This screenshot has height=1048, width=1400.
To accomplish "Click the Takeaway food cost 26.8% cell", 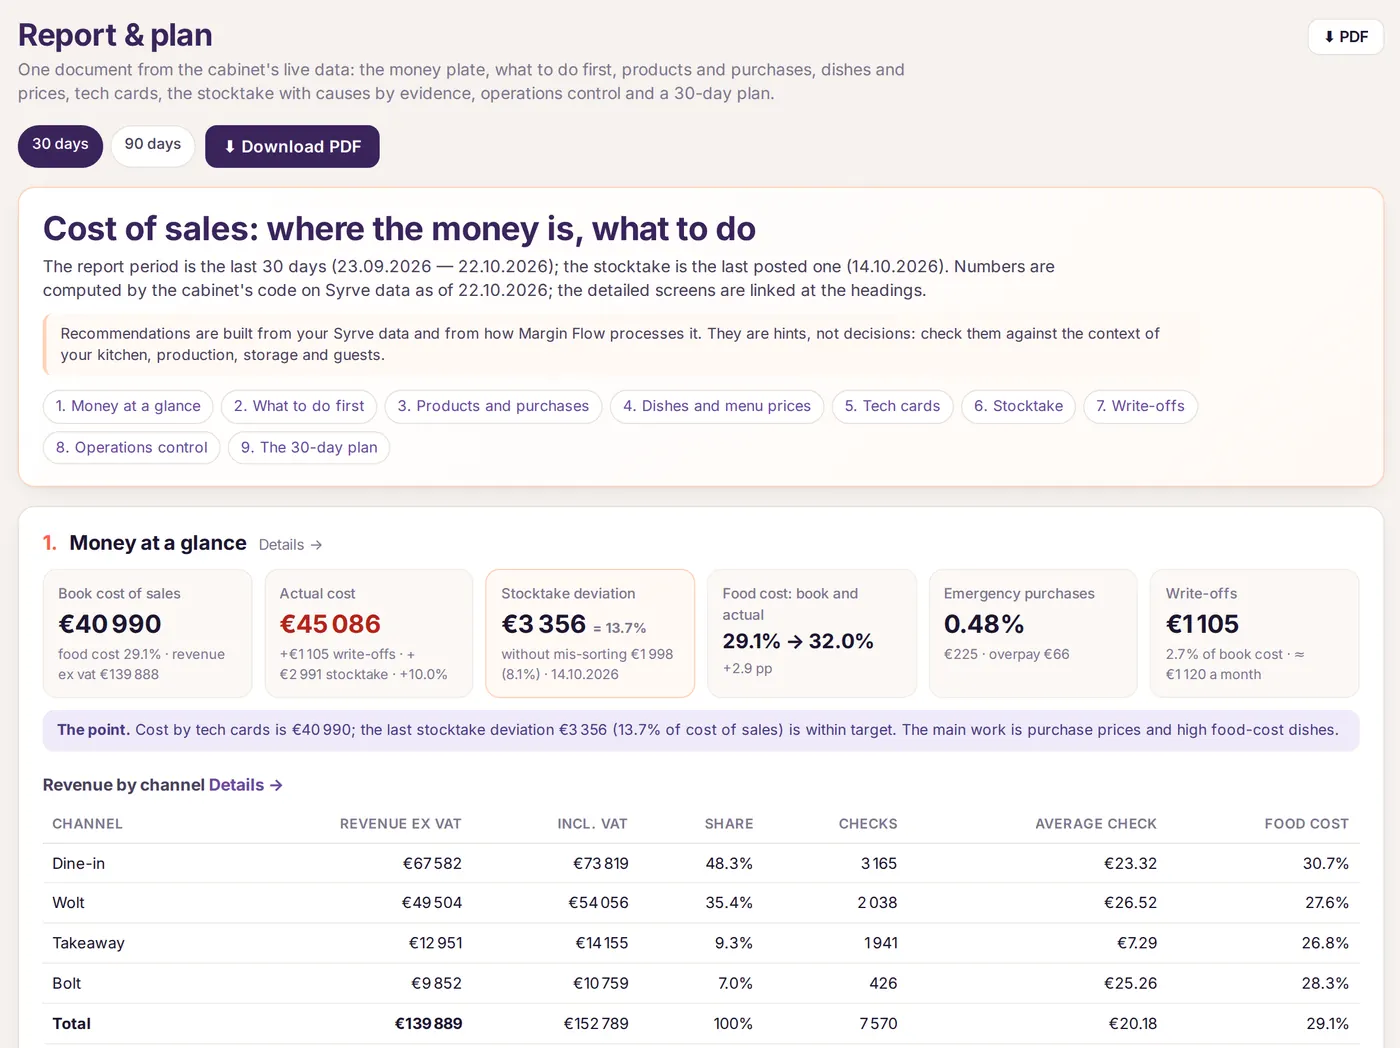I will 1325,943.
